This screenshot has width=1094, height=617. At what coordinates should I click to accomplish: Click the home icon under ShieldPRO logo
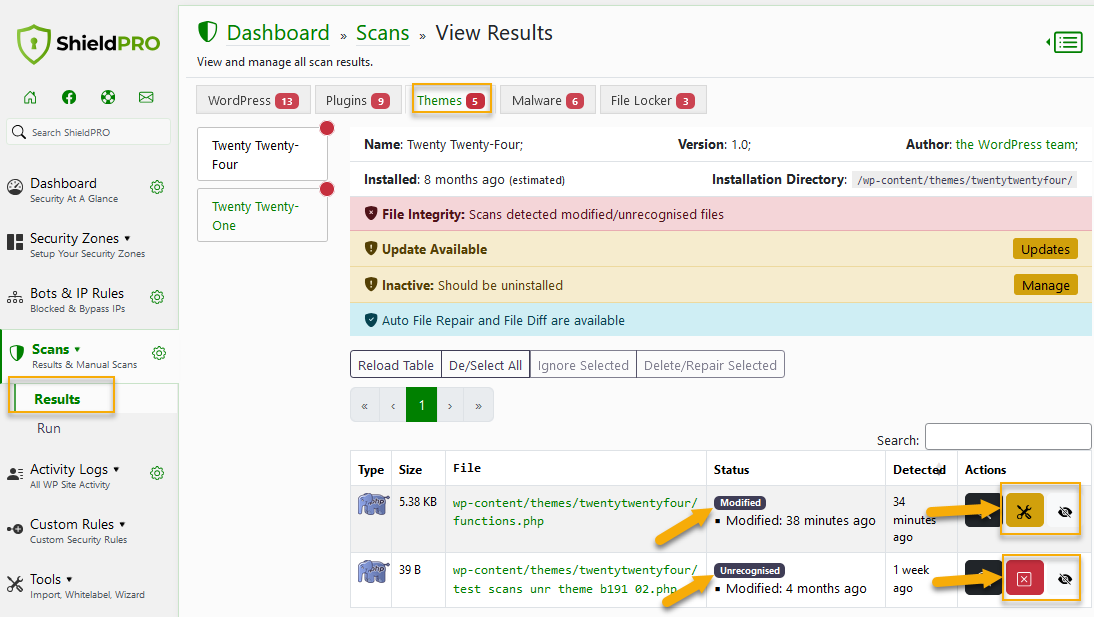pos(30,98)
